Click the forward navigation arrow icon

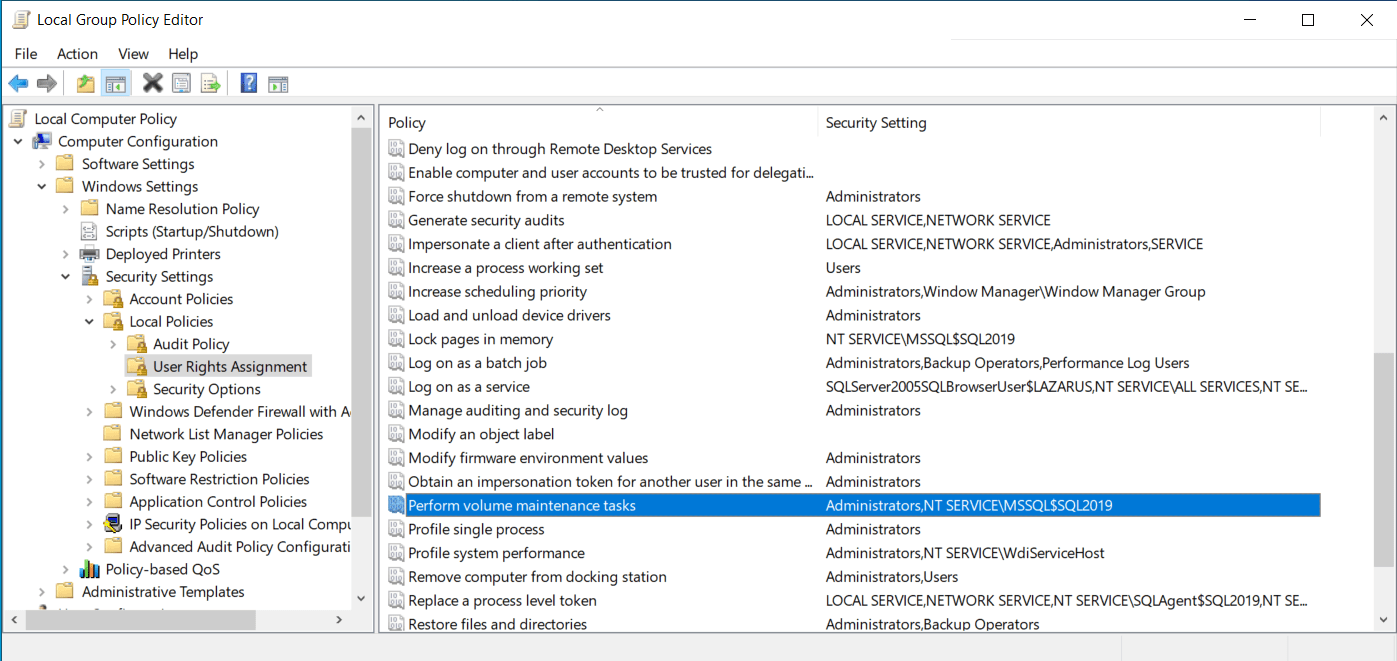pos(46,83)
